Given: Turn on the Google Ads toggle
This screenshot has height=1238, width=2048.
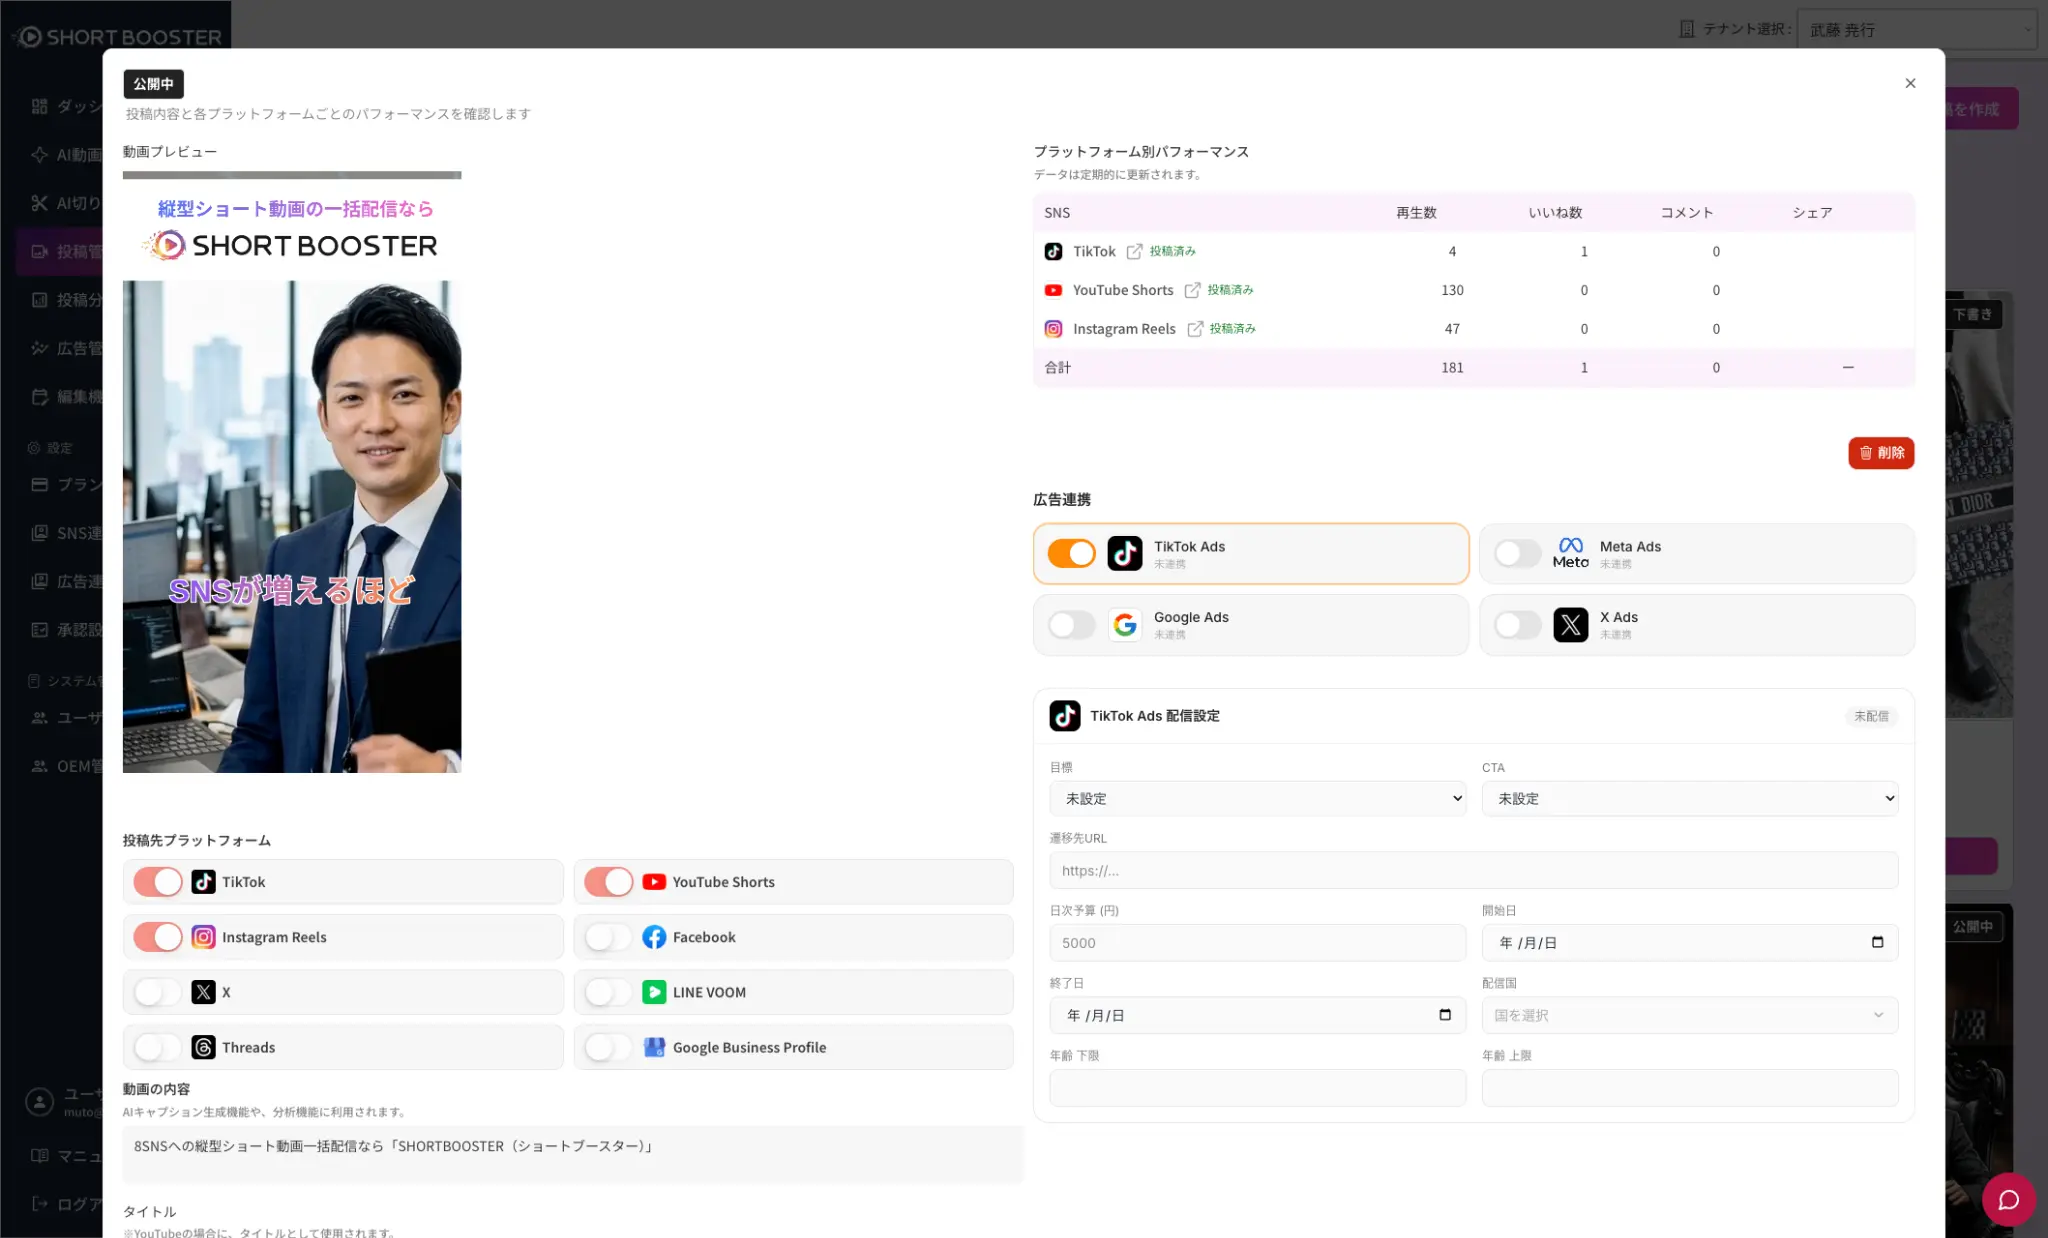Looking at the screenshot, I should point(1072,625).
